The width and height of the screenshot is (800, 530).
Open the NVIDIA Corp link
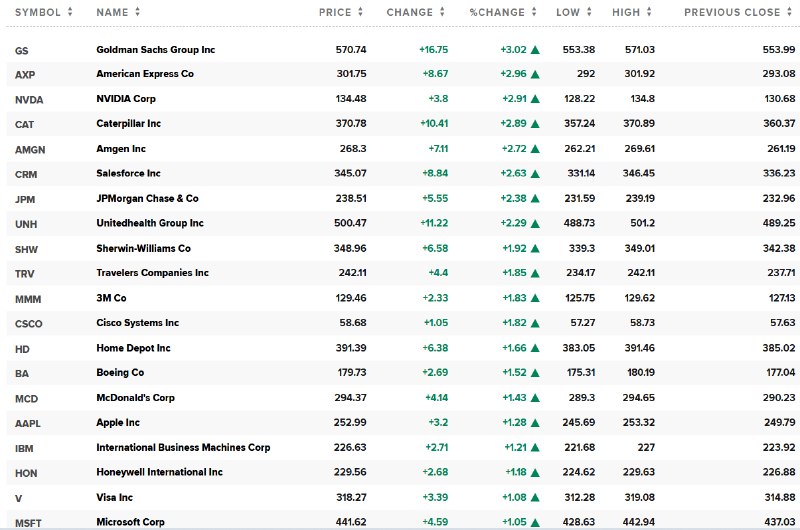coord(126,98)
